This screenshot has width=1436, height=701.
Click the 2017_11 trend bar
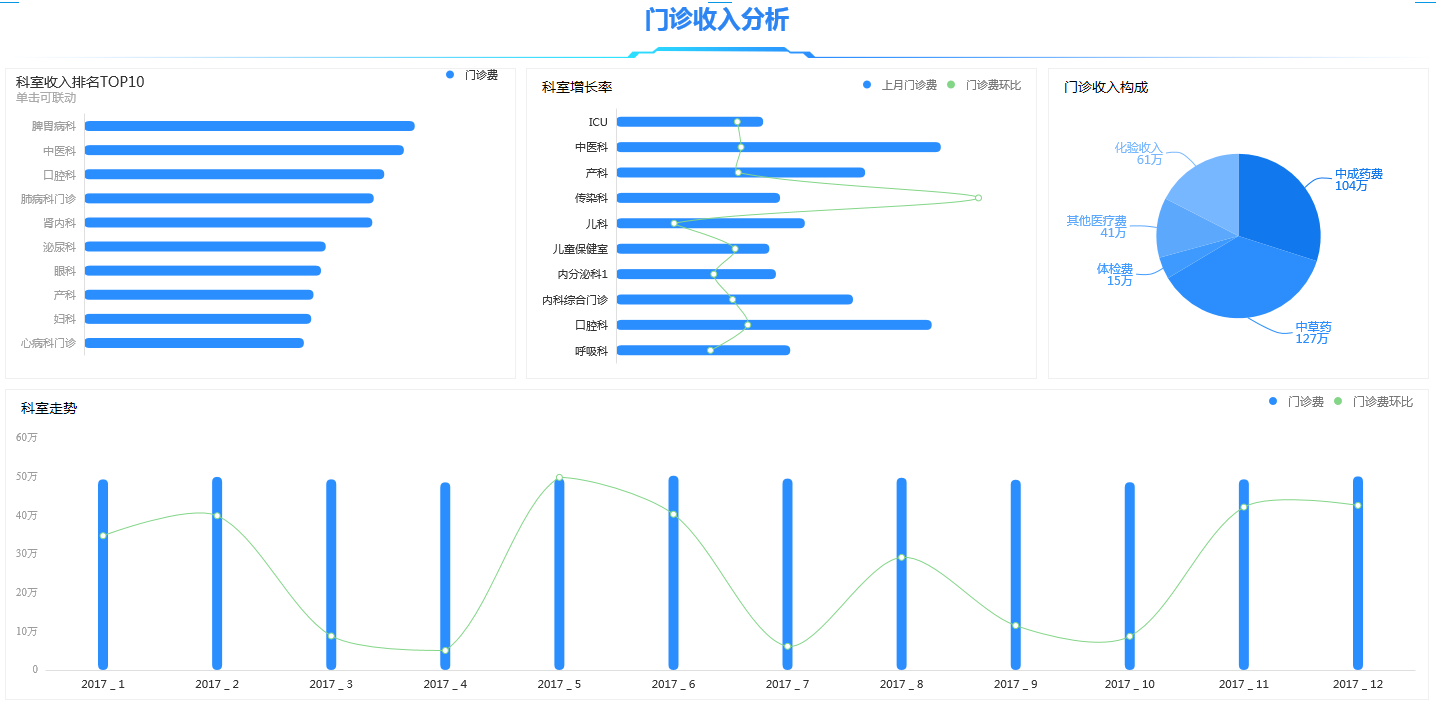(x=1244, y=575)
